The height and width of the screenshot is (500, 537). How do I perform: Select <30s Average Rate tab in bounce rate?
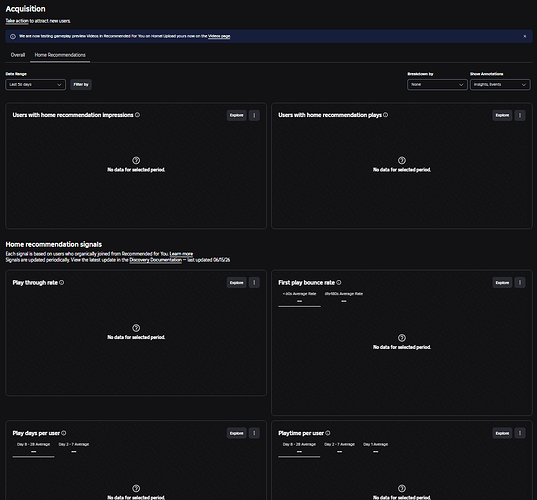[x=299, y=297]
